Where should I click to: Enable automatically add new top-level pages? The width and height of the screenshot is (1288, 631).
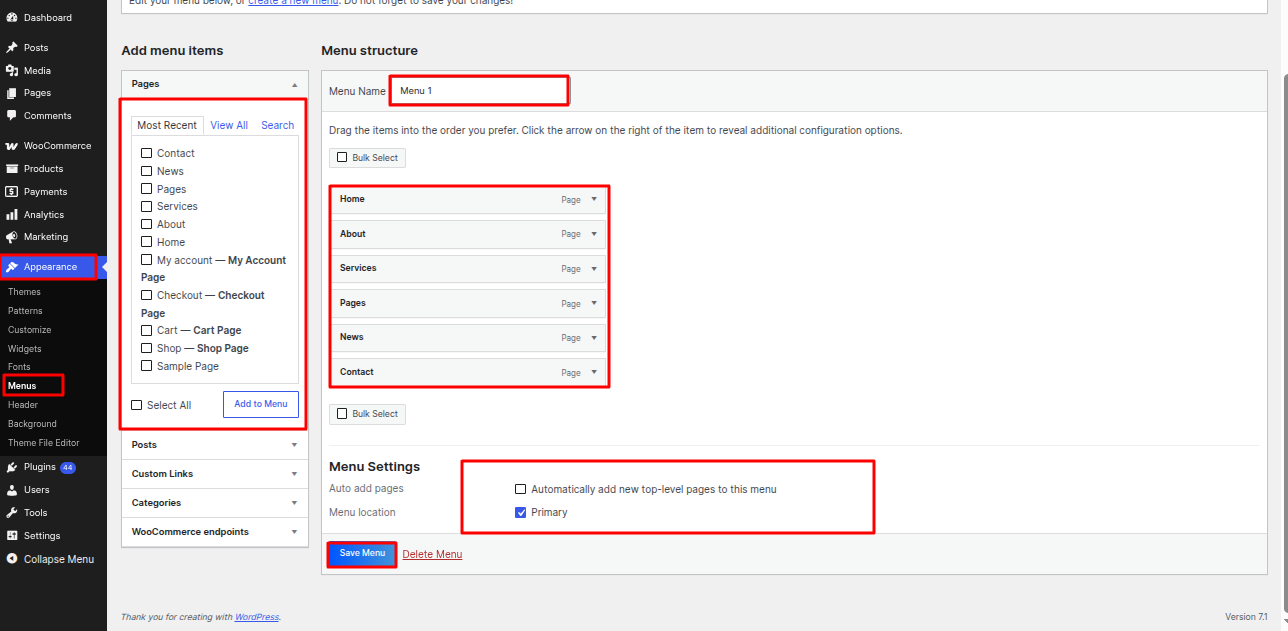coord(520,489)
